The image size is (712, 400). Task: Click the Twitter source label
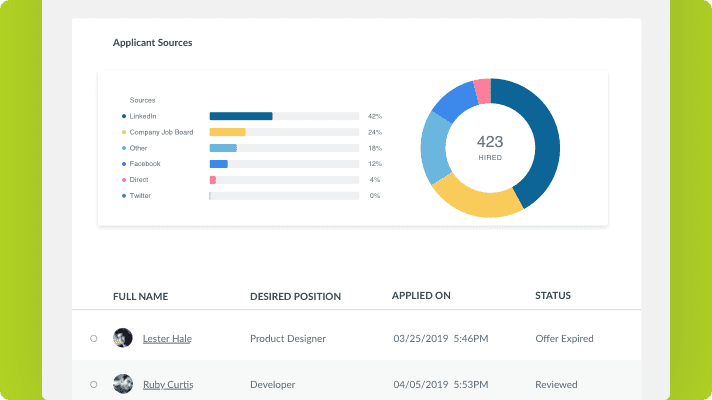[x=140, y=196]
